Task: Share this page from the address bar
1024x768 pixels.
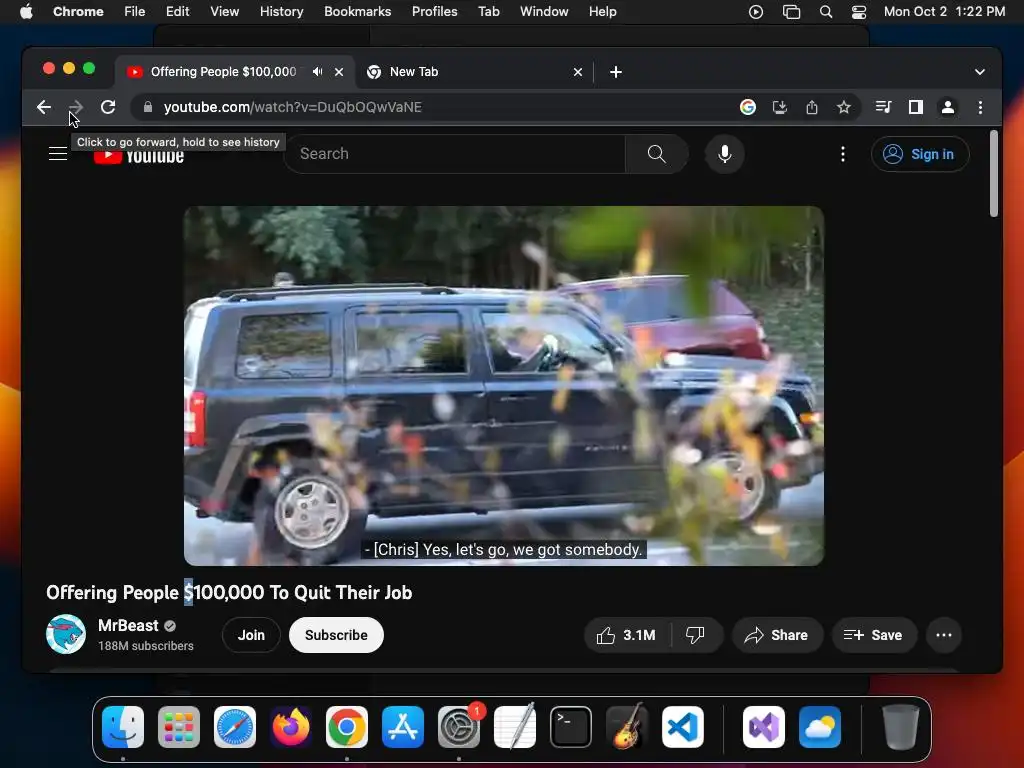Action: tap(812, 107)
